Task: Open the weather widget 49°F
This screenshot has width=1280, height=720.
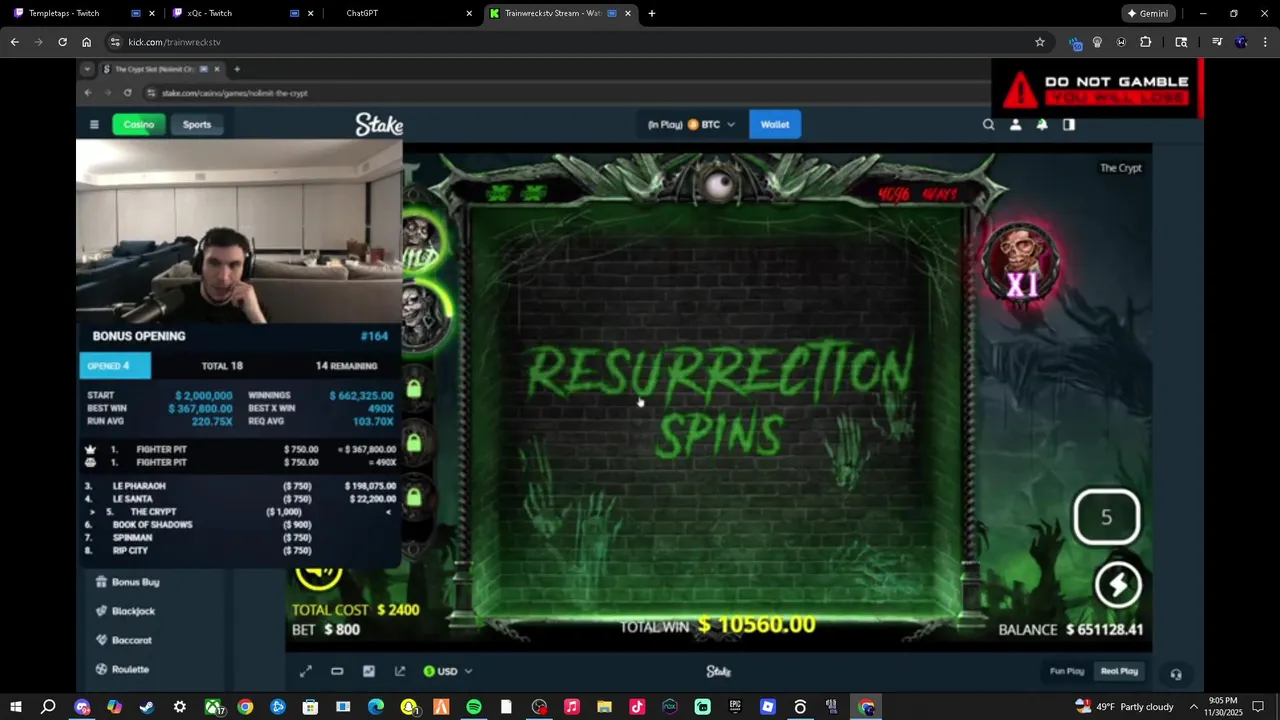Action: pos(1124,707)
